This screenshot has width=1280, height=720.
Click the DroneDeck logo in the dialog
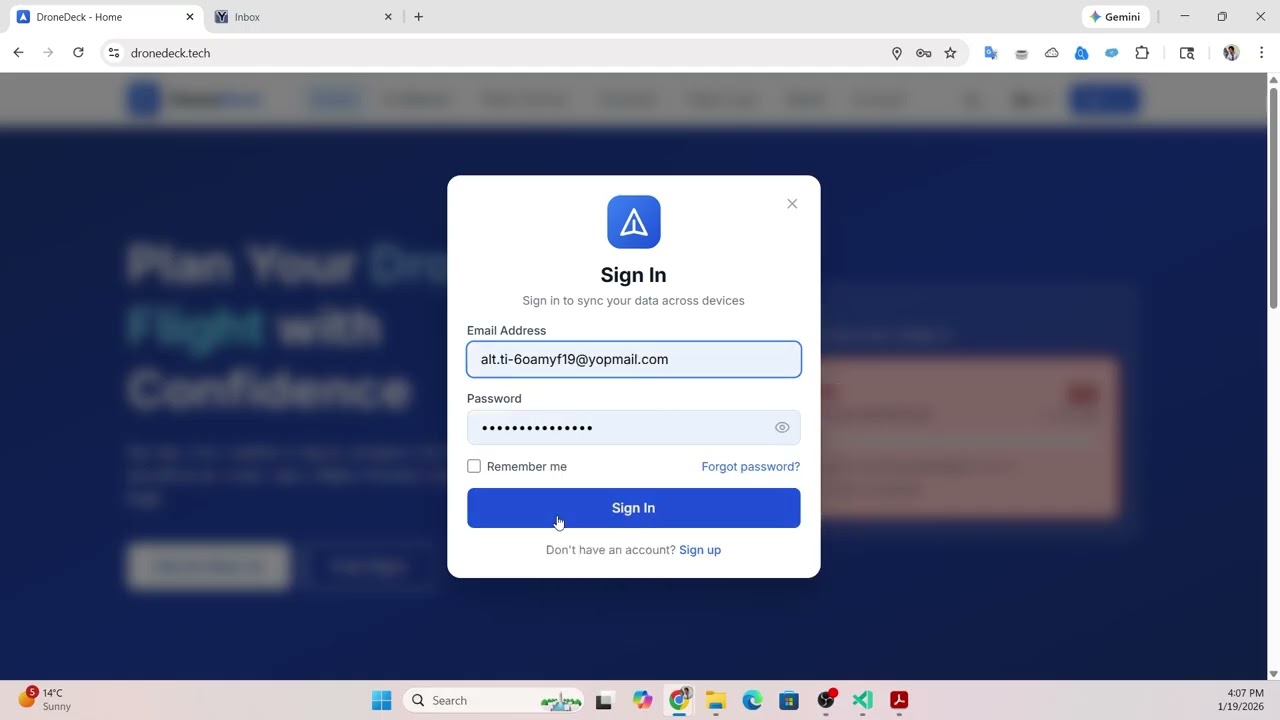click(x=633, y=222)
